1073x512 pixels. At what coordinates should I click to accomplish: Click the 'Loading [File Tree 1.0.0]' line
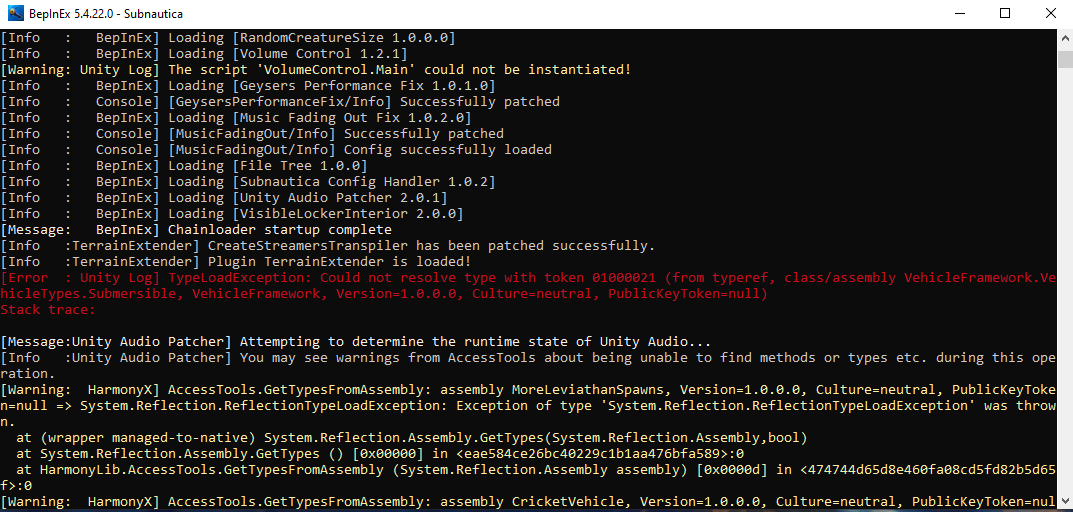[x=184, y=166]
